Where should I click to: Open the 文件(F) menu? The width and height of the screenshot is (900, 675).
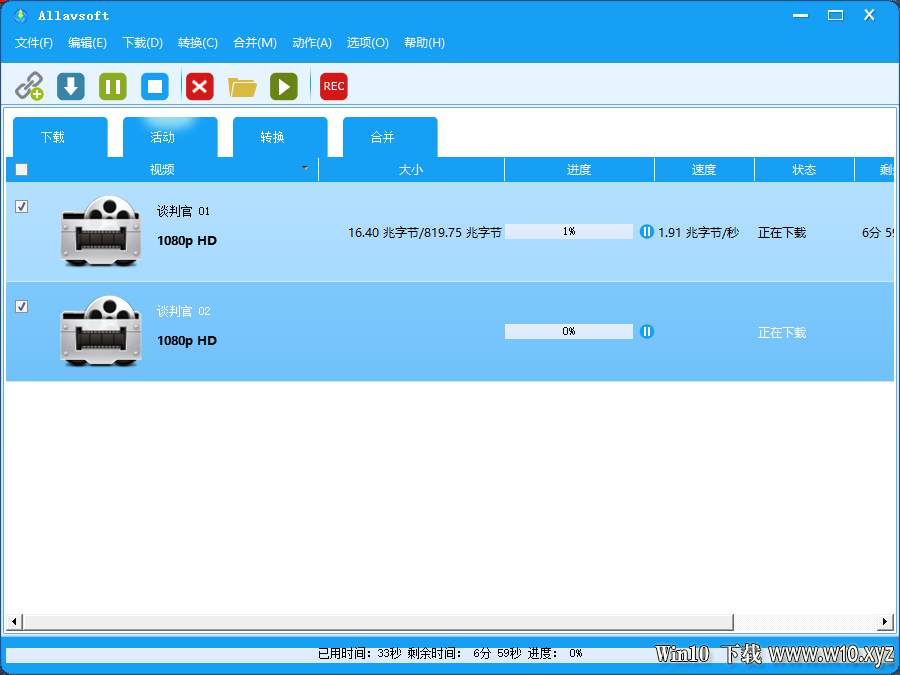click(x=34, y=42)
